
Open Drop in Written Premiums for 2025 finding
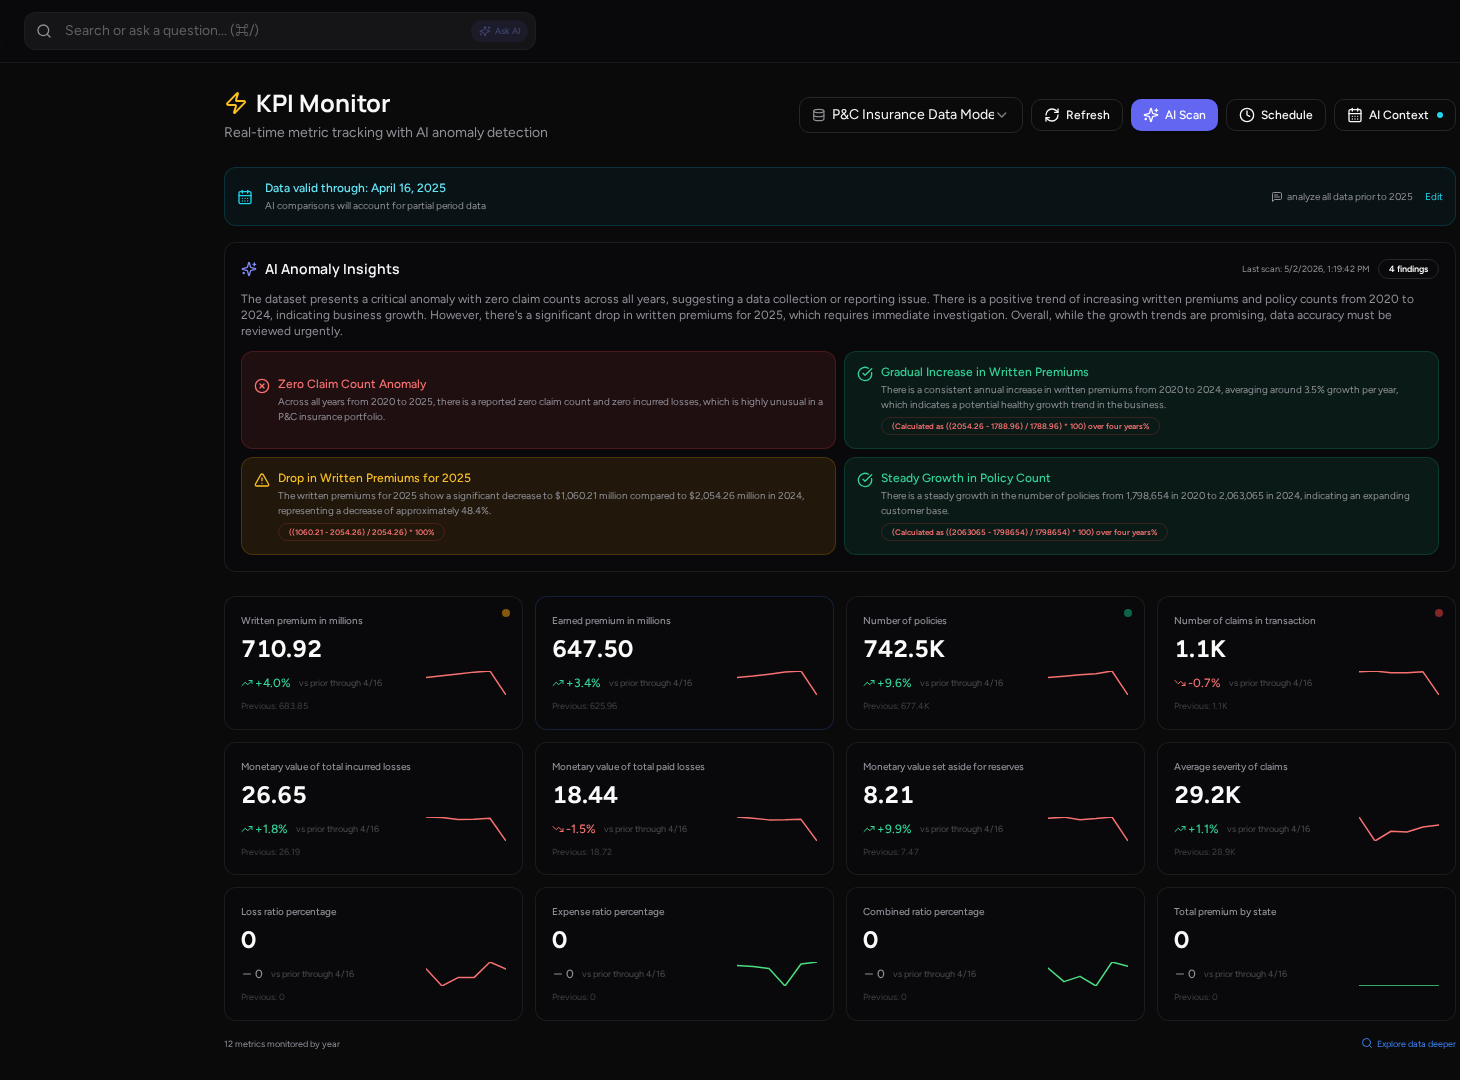click(x=538, y=506)
